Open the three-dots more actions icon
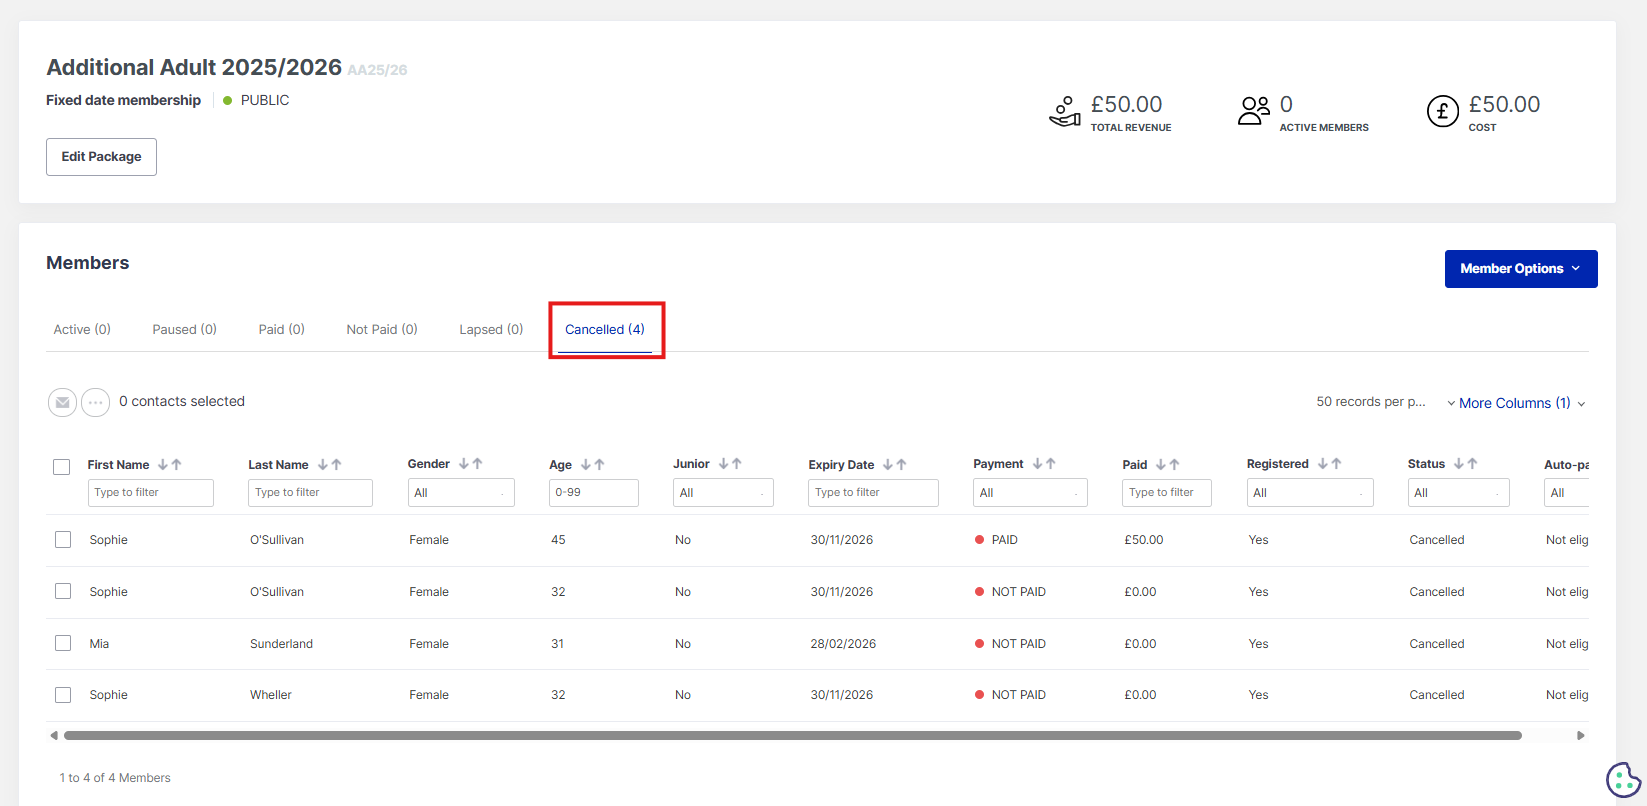The height and width of the screenshot is (806, 1647). [95, 402]
